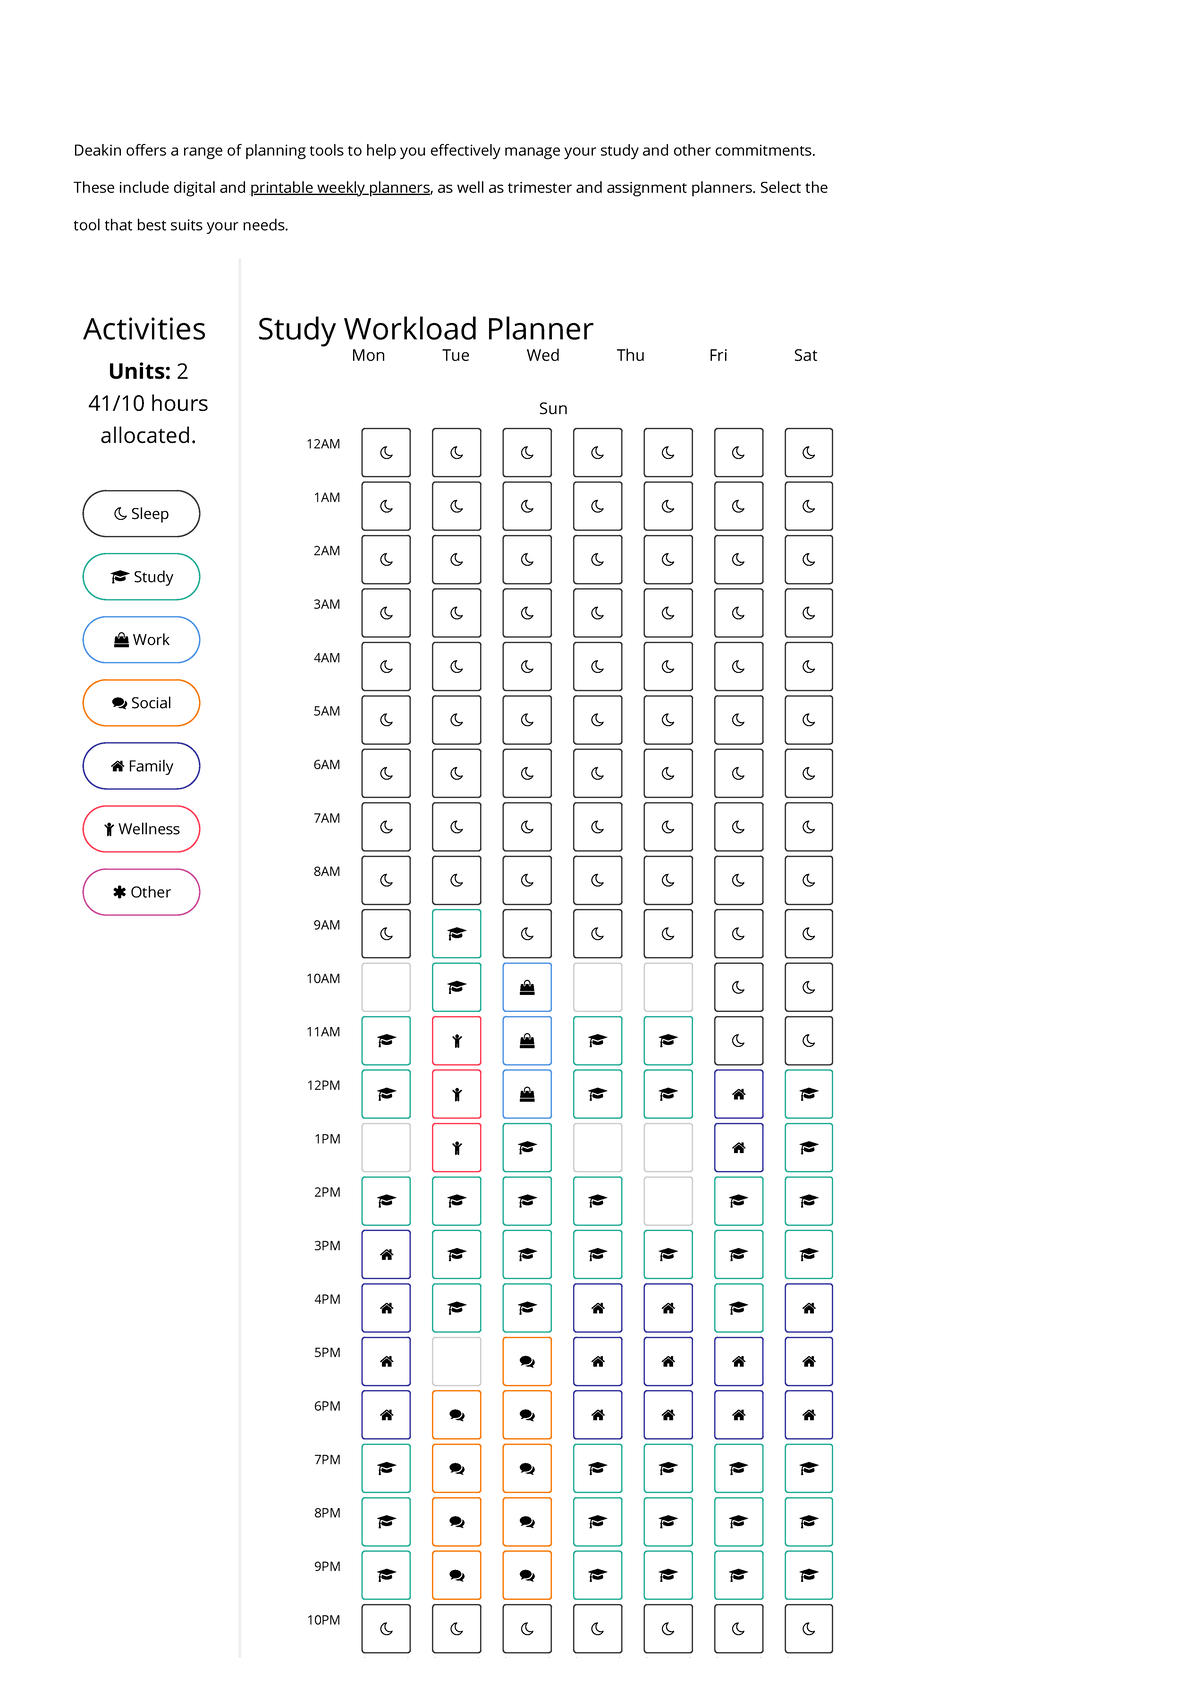This screenshot has width=1200, height=1698.
Task: Open the printable weekly planners link
Action: pyautogui.click(x=340, y=187)
